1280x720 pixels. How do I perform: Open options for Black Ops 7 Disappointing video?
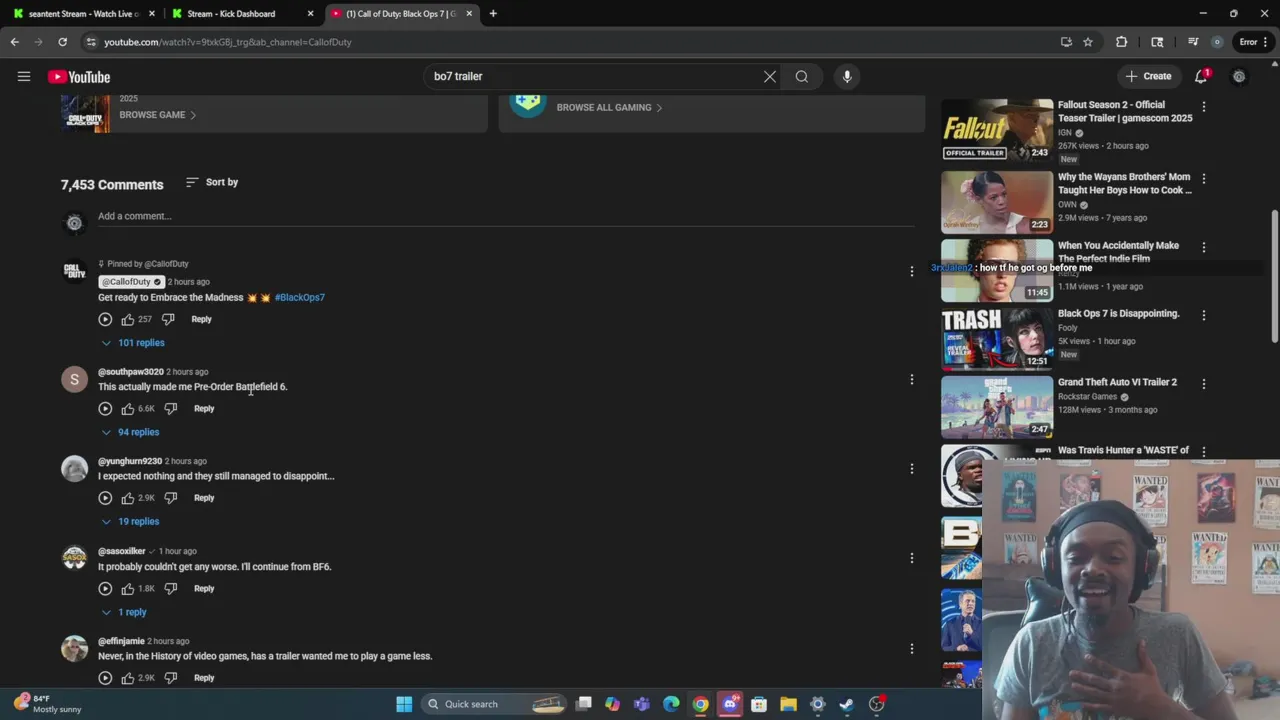pyautogui.click(x=1204, y=315)
